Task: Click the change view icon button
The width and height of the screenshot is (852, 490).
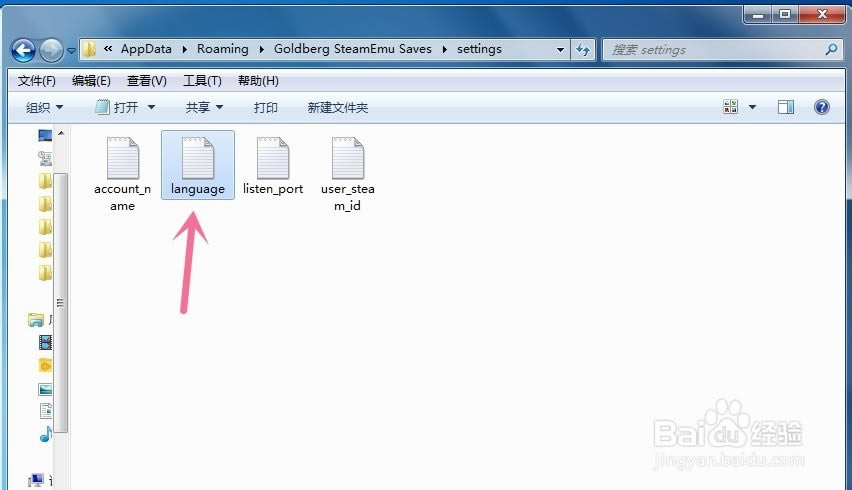Action: click(x=730, y=107)
